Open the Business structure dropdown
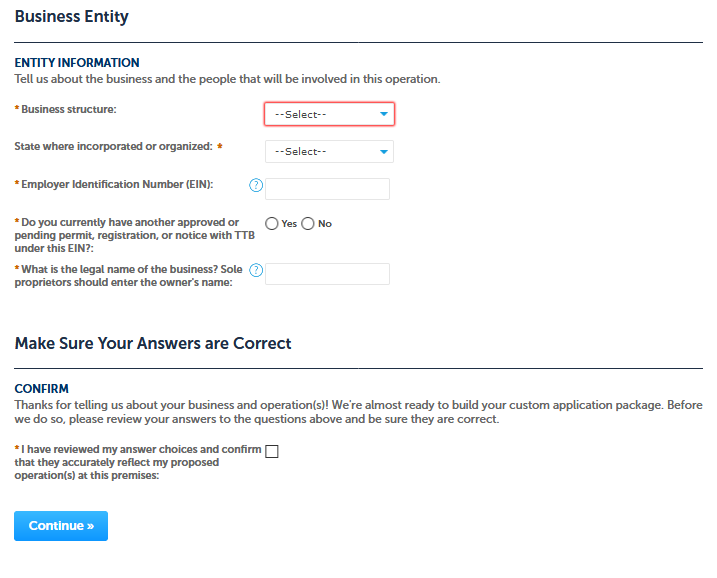 [329, 114]
